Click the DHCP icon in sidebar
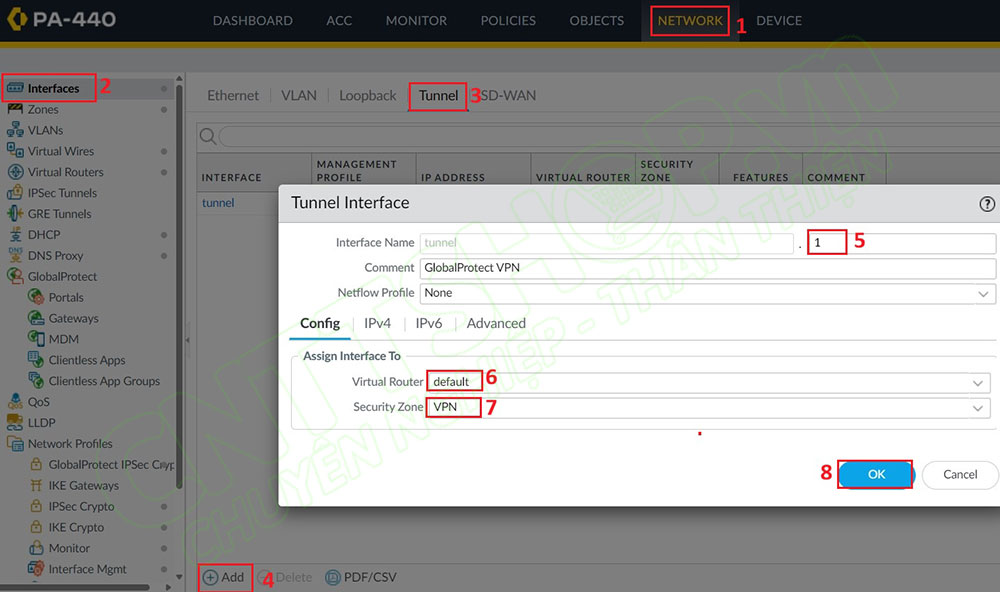The height and width of the screenshot is (592, 1000). point(15,235)
